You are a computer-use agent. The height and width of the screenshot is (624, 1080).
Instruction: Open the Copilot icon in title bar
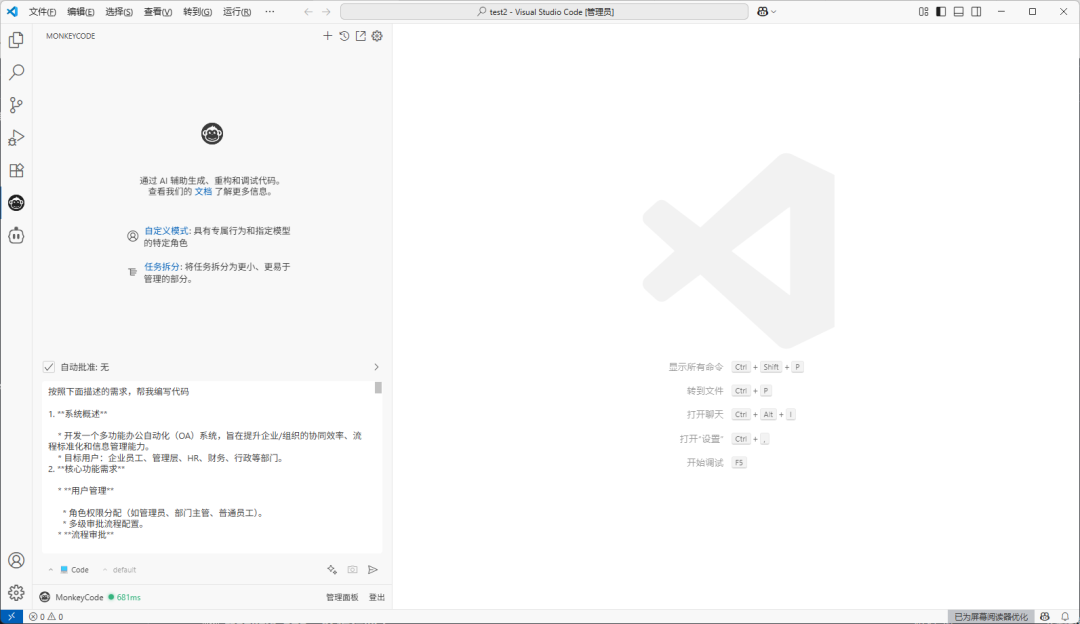(762, 12)
